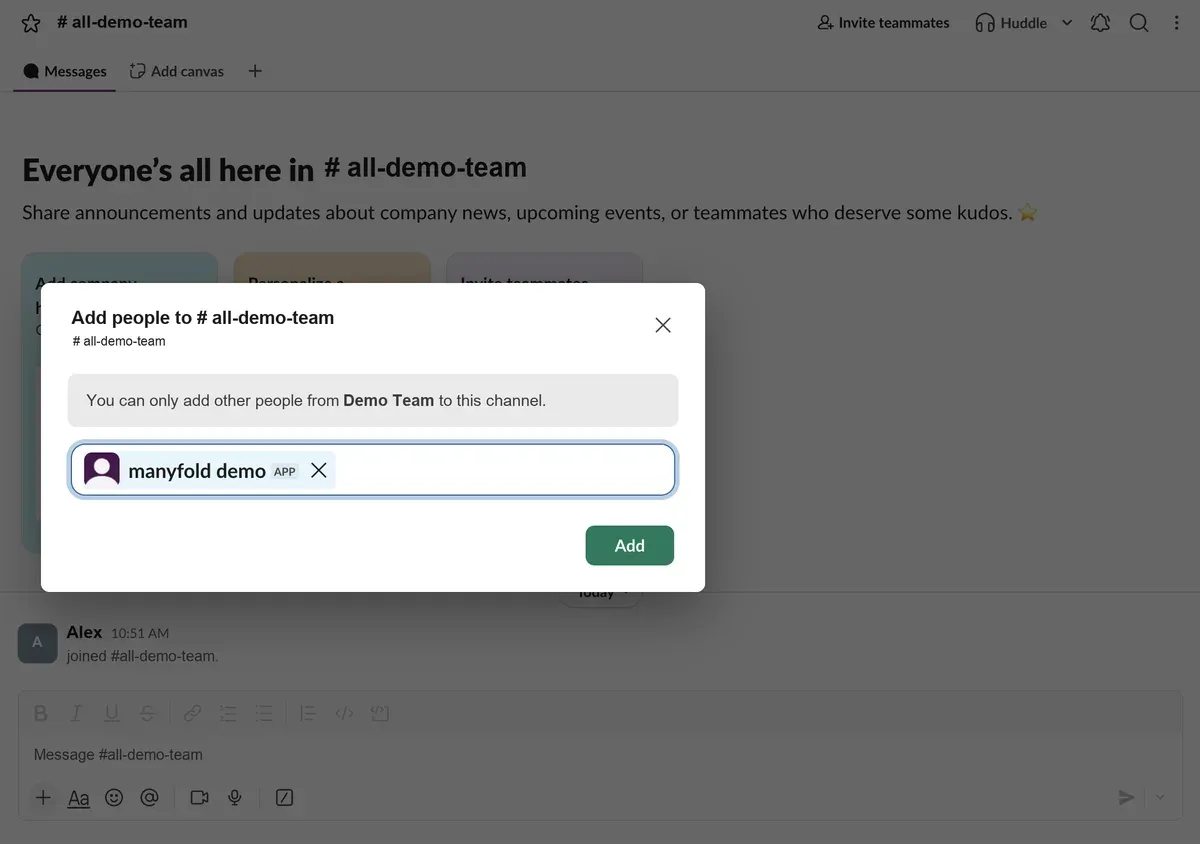Insert a blockquote
Screen dimensions: 1200x844
[x=308, y=714]
